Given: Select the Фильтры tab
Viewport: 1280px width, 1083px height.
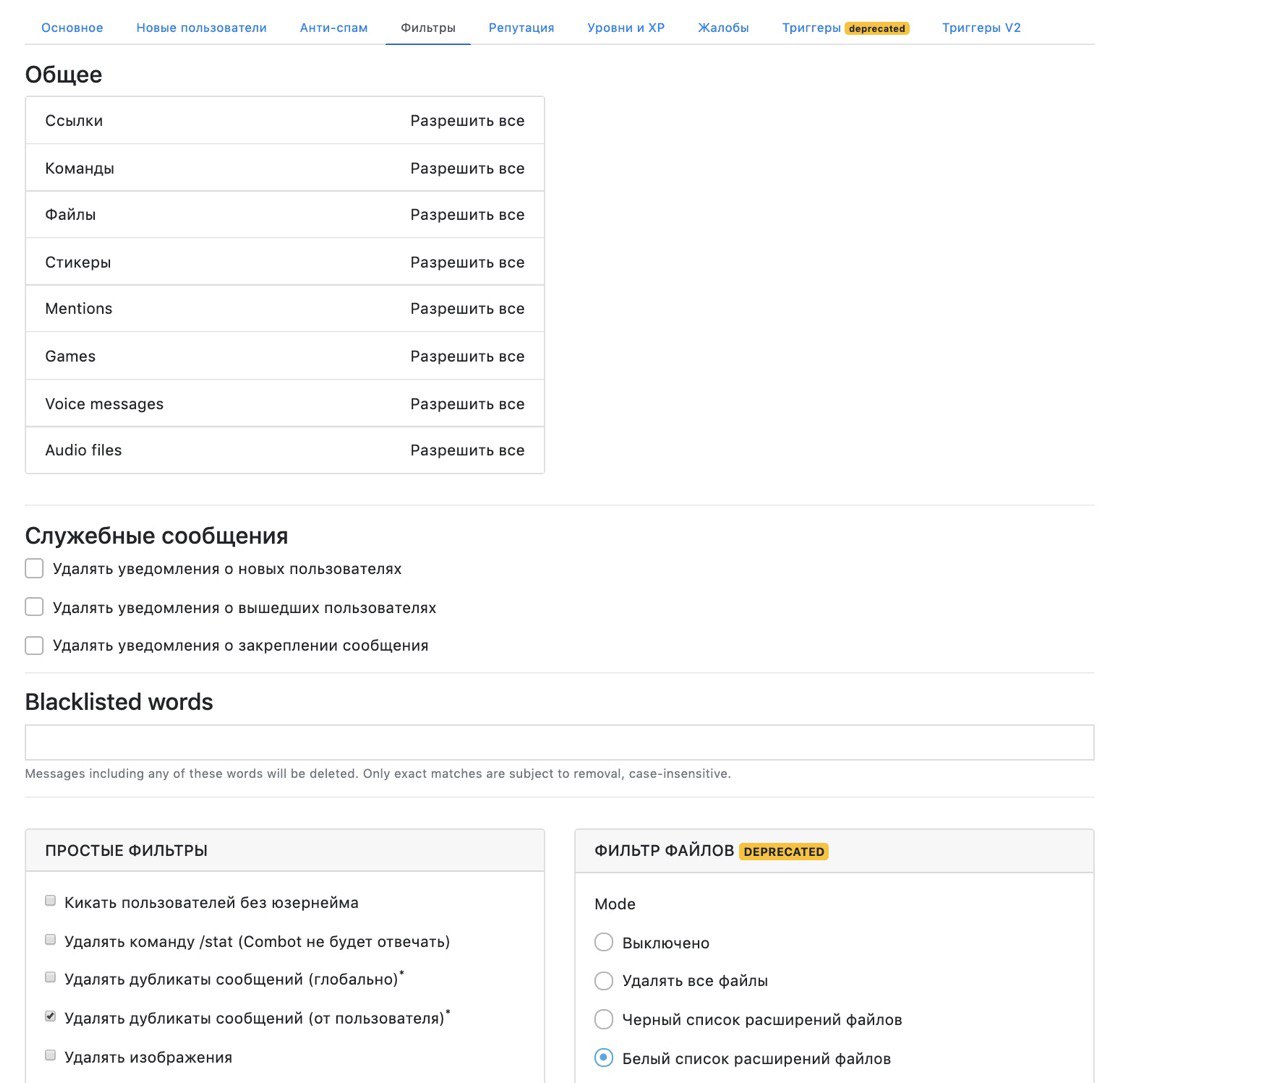Looking at the screenshot, I should pyautogui.click(x=428, y=28).
